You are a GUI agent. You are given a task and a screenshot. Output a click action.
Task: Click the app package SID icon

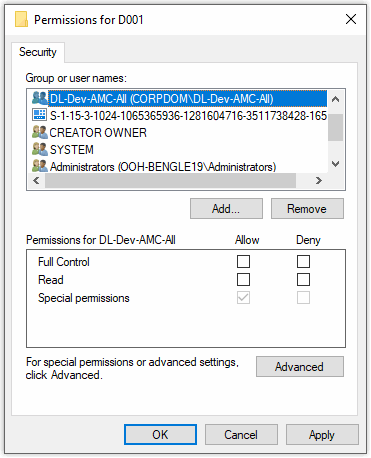(40, 115)
